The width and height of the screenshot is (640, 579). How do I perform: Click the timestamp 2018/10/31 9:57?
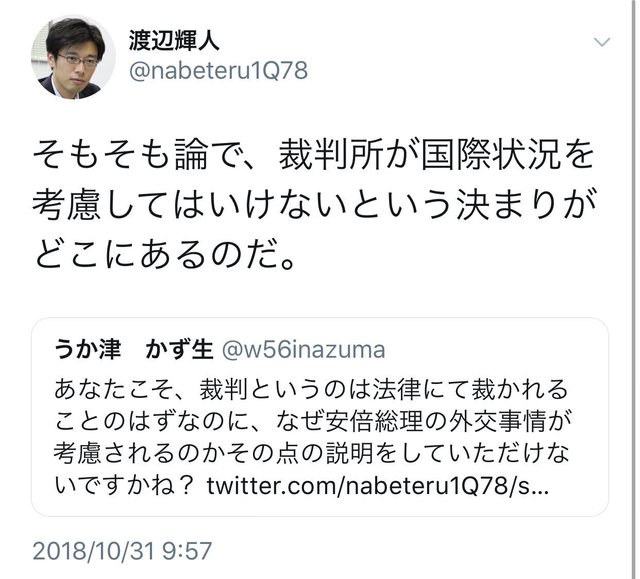(122, 551)
